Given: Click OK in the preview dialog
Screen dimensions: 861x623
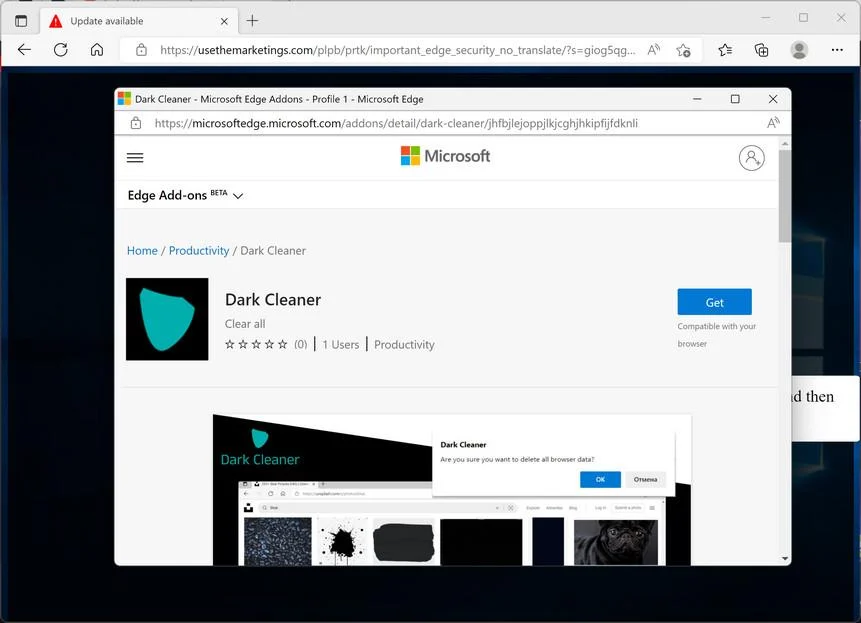Looking at the screenshot, I should coord(600,479).
